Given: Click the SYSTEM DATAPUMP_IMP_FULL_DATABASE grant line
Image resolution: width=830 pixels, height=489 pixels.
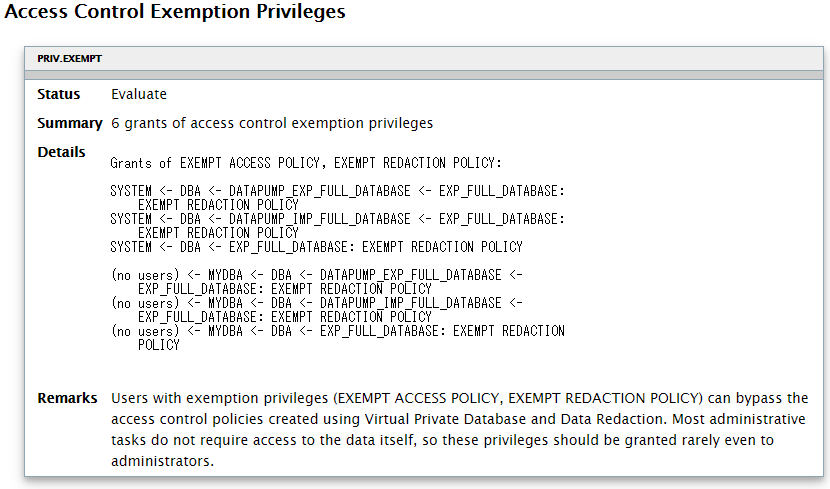Looking at the screenshot, I should click(338, 218).
